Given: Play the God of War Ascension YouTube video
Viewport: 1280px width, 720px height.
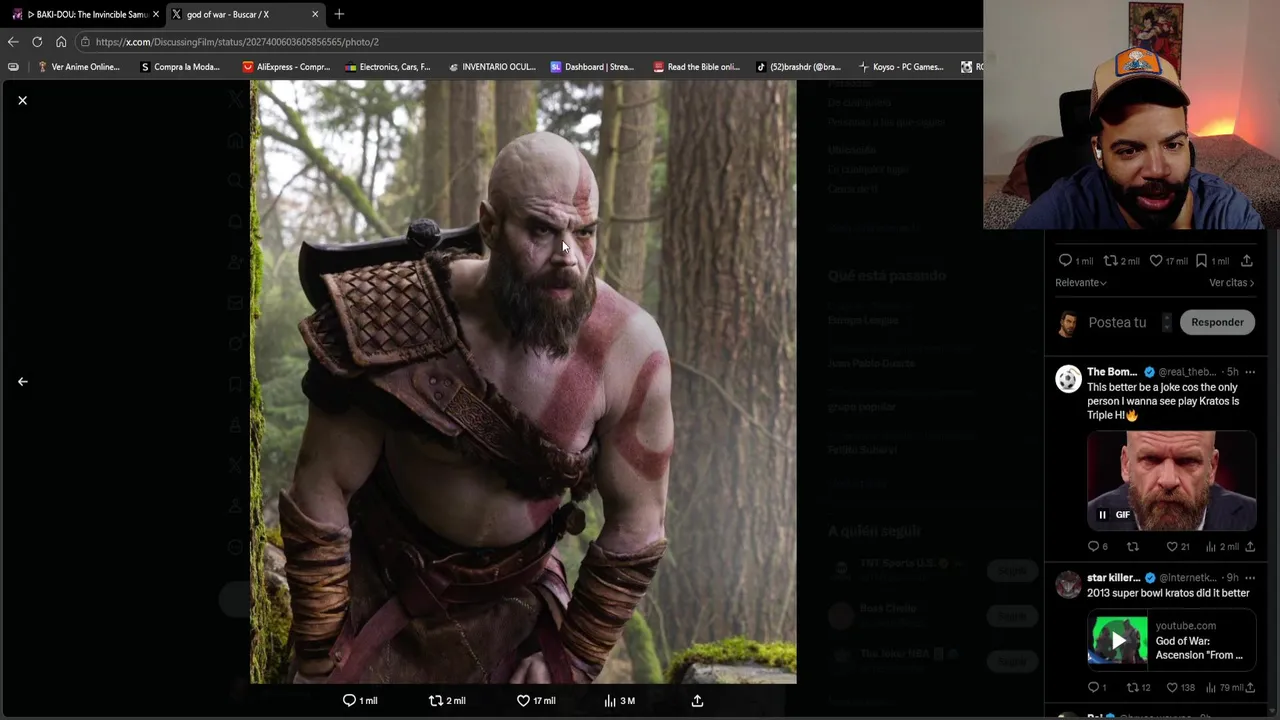Looking at the screenshot, I should [x=1118, y=640].
